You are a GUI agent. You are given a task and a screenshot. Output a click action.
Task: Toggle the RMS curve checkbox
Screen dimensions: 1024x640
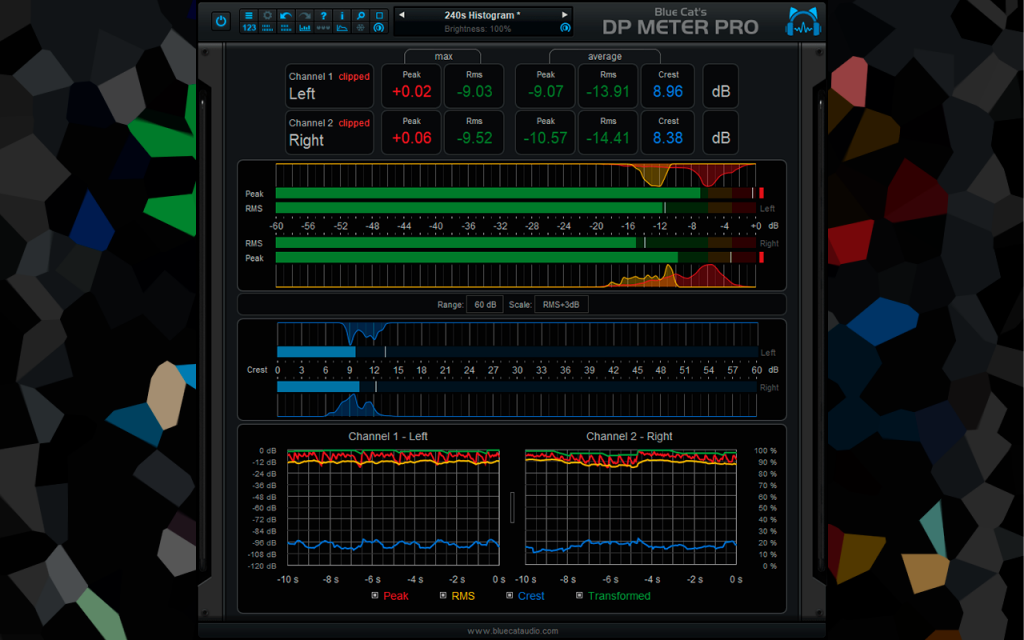(x=443, y=596)
